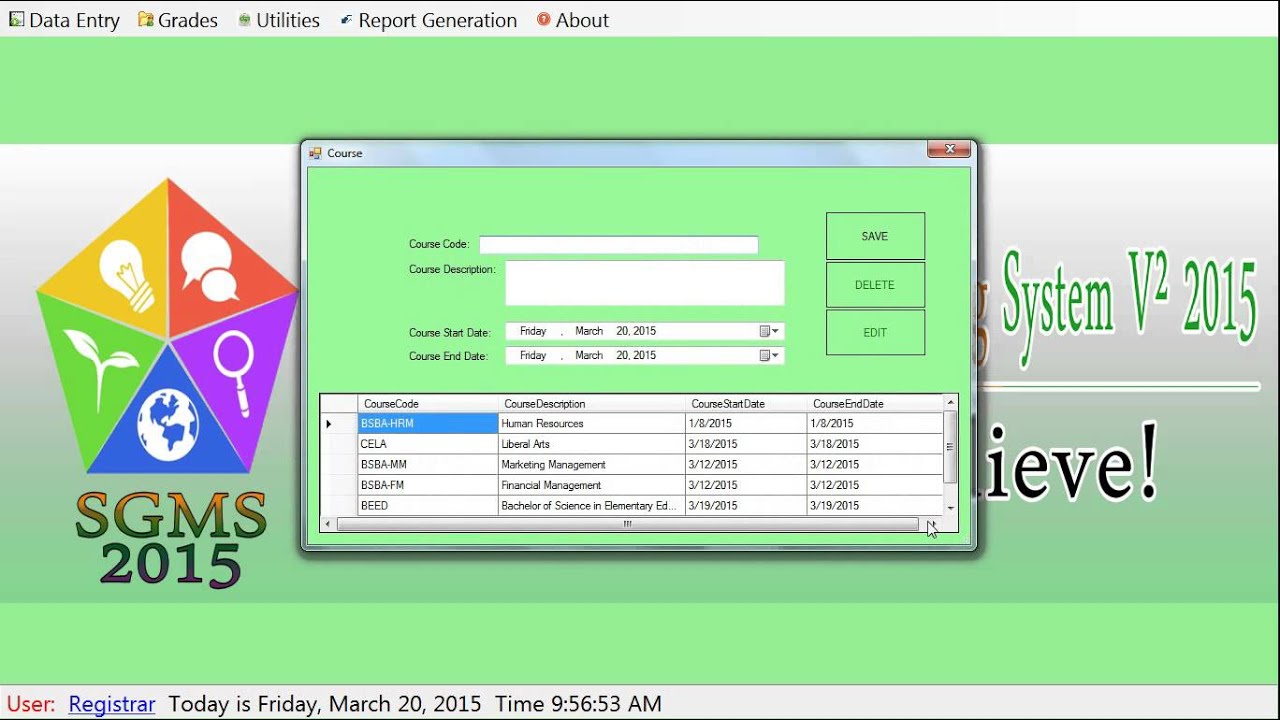This screenshot has height=720, width=1280.
Task: Click the Financial Management description cell
Action: (x=591, y=485)
